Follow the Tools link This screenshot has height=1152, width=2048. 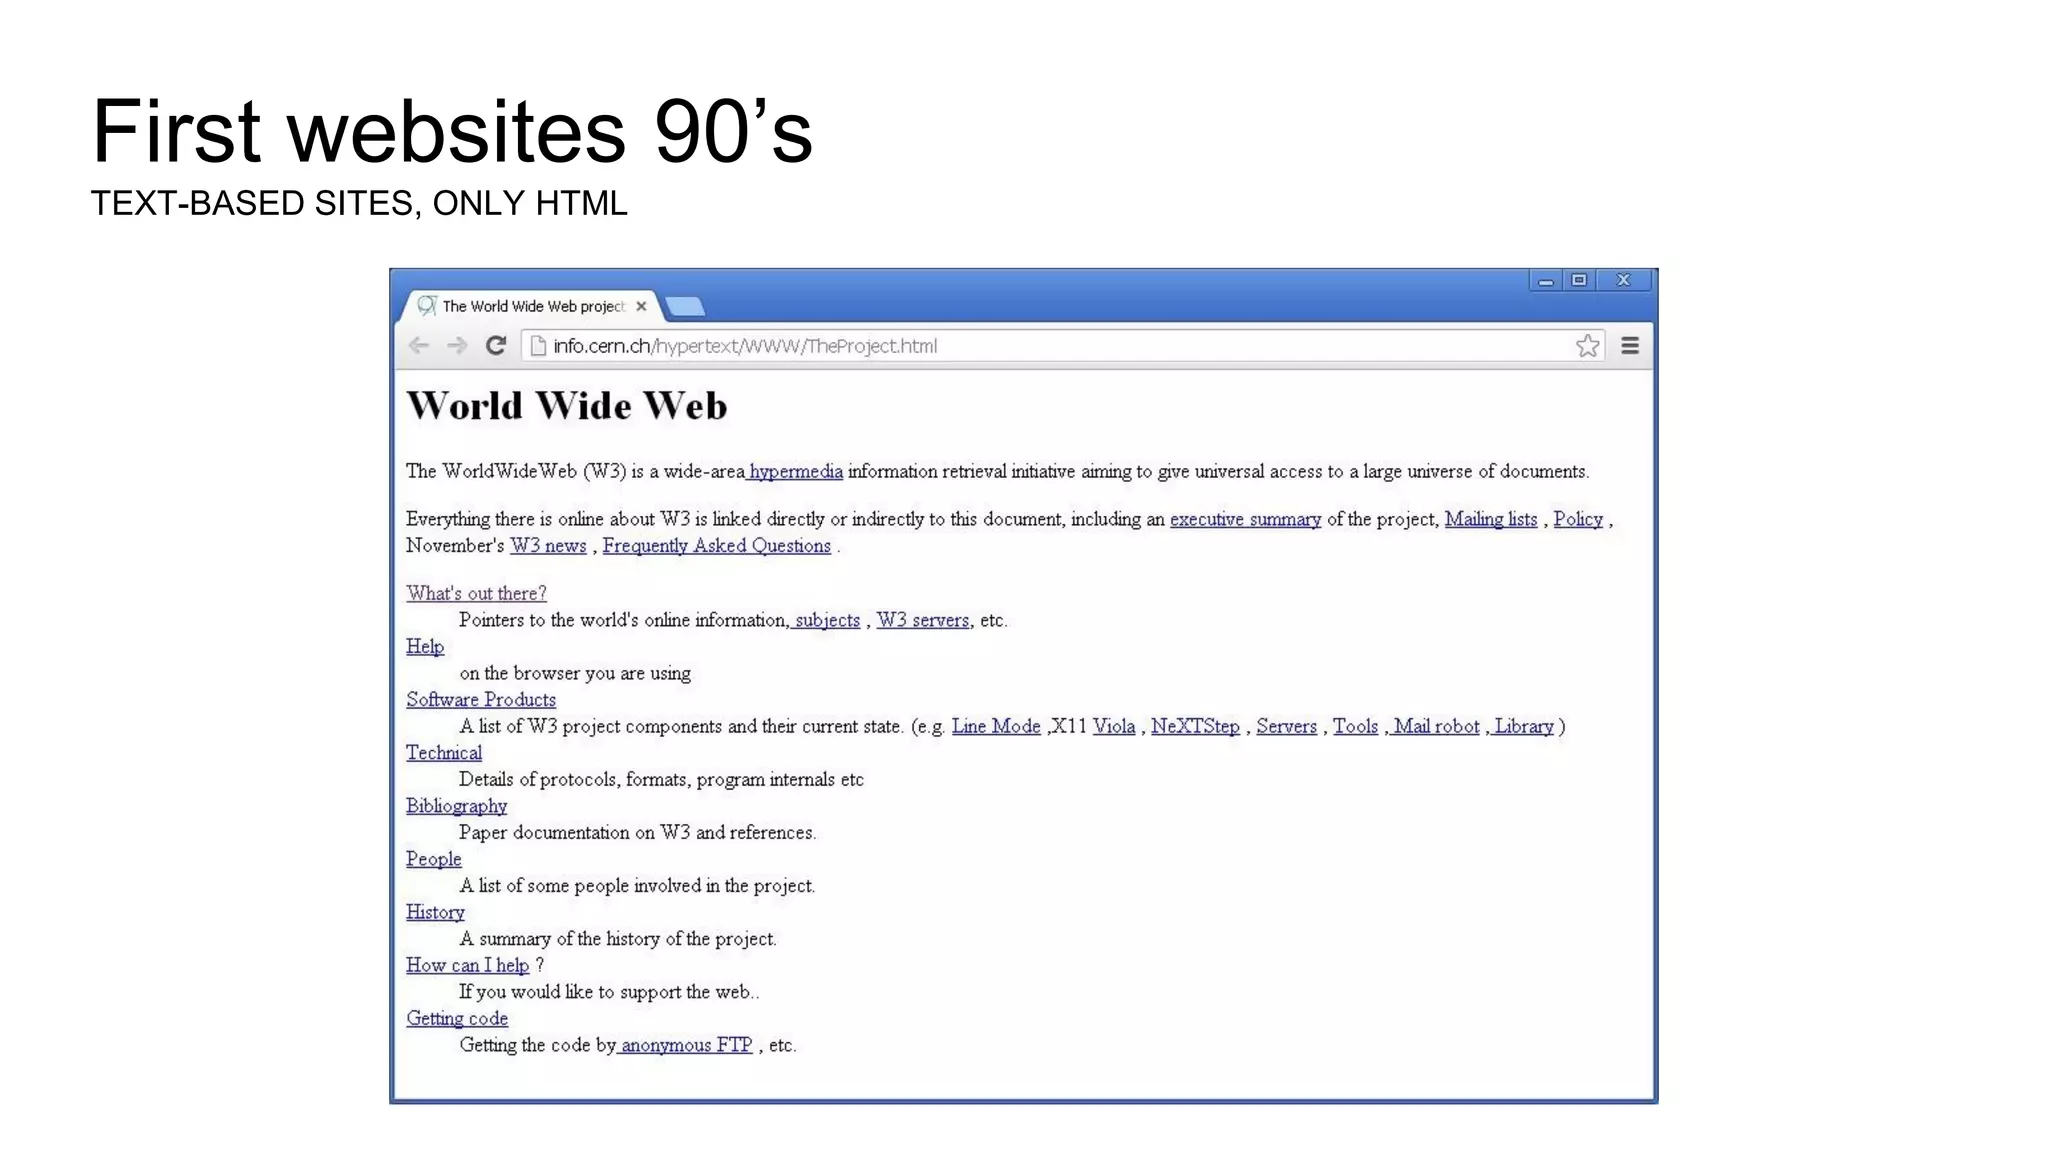(x=1355, y=726)
